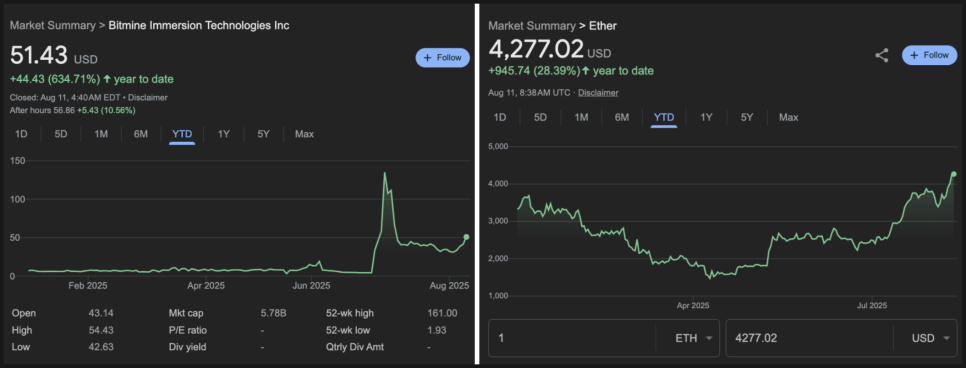Image resolution: width=966 pixels, height=368 pixels.
Task: Click the share icon beside Ether Follow
Action: pos(882,55)
